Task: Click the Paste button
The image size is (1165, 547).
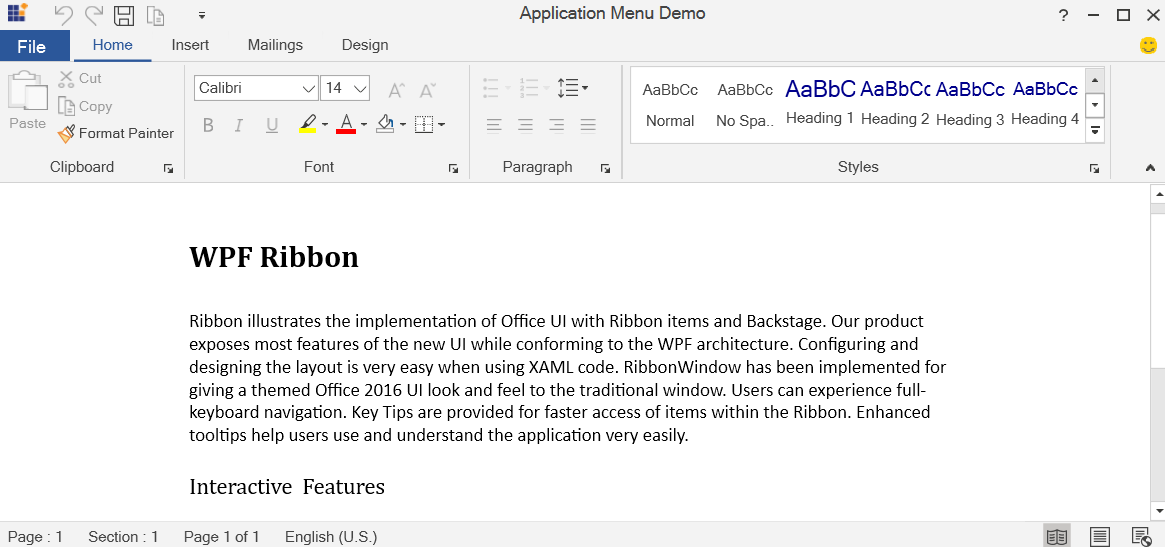Action: (27, 102)
